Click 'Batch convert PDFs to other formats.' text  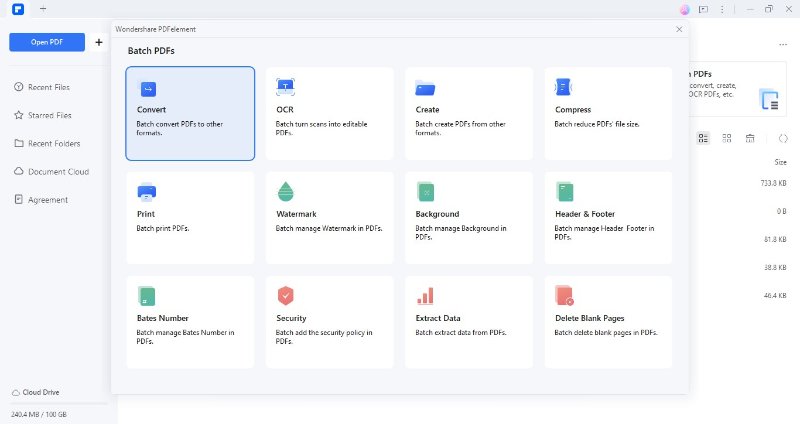tap(180, 128)
